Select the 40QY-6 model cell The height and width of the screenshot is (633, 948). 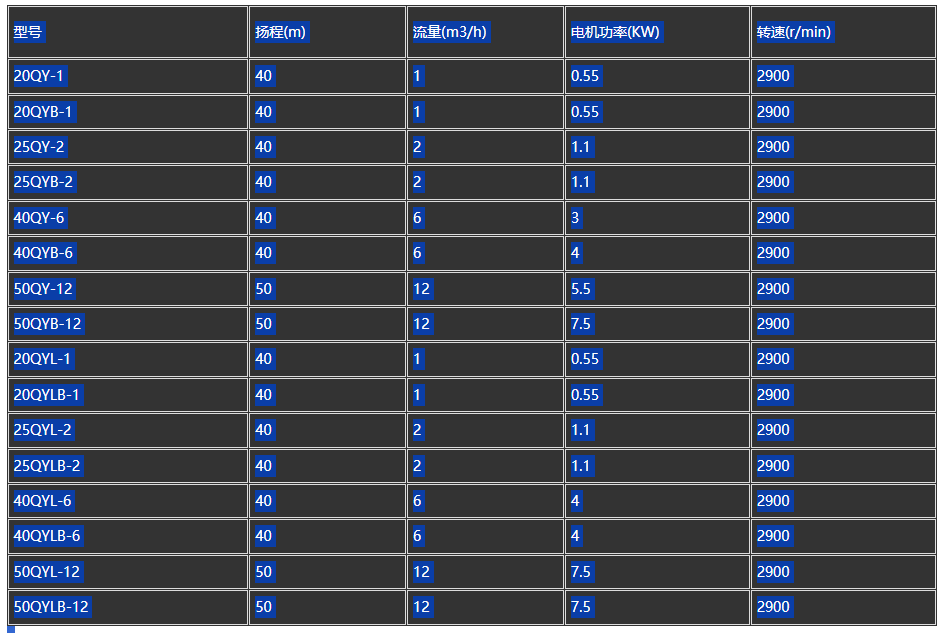click(128, 218)
